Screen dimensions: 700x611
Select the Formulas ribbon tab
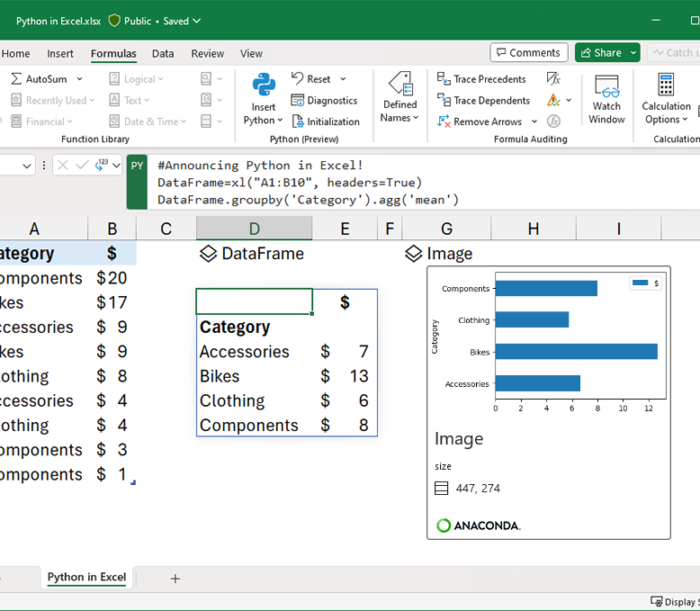coord(113,54)
